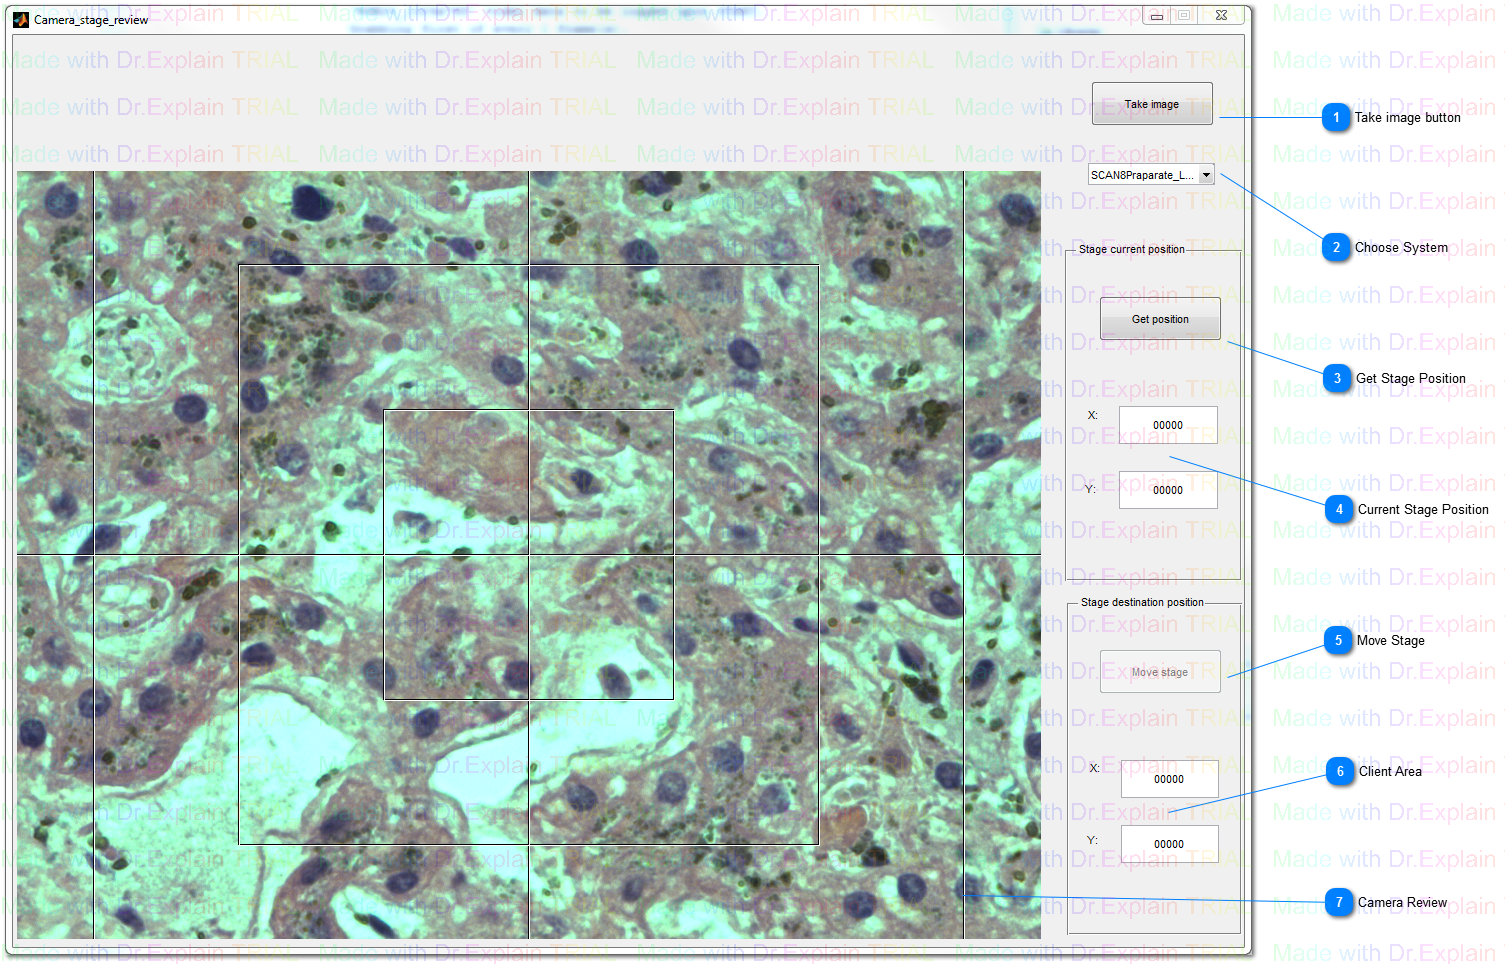The image size is (1505, 964).
Task: Close the Camera_stage_review window
Action: (1221, 15)
